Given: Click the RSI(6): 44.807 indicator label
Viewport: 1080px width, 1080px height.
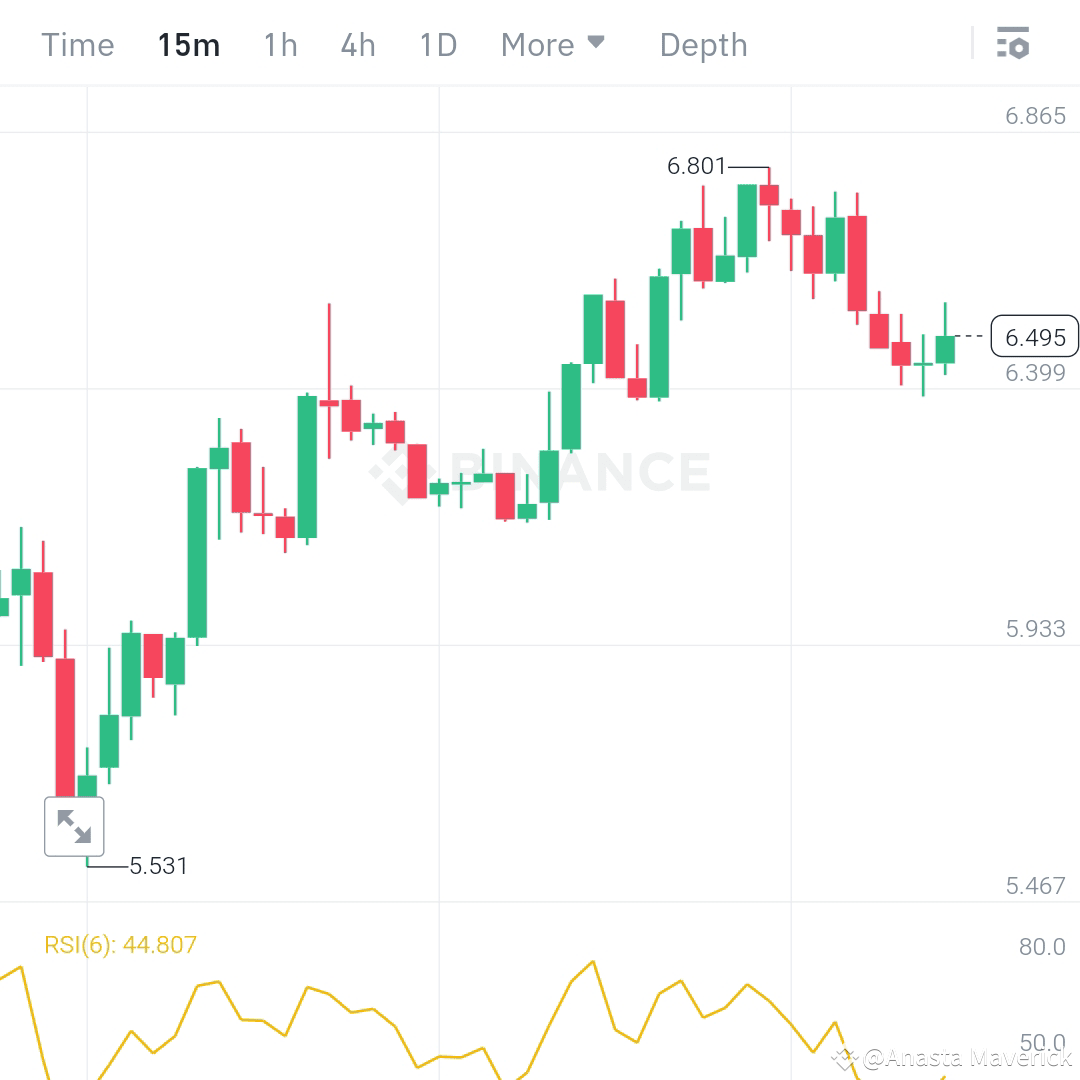Looking at the screenshot, I should [120, 944].
